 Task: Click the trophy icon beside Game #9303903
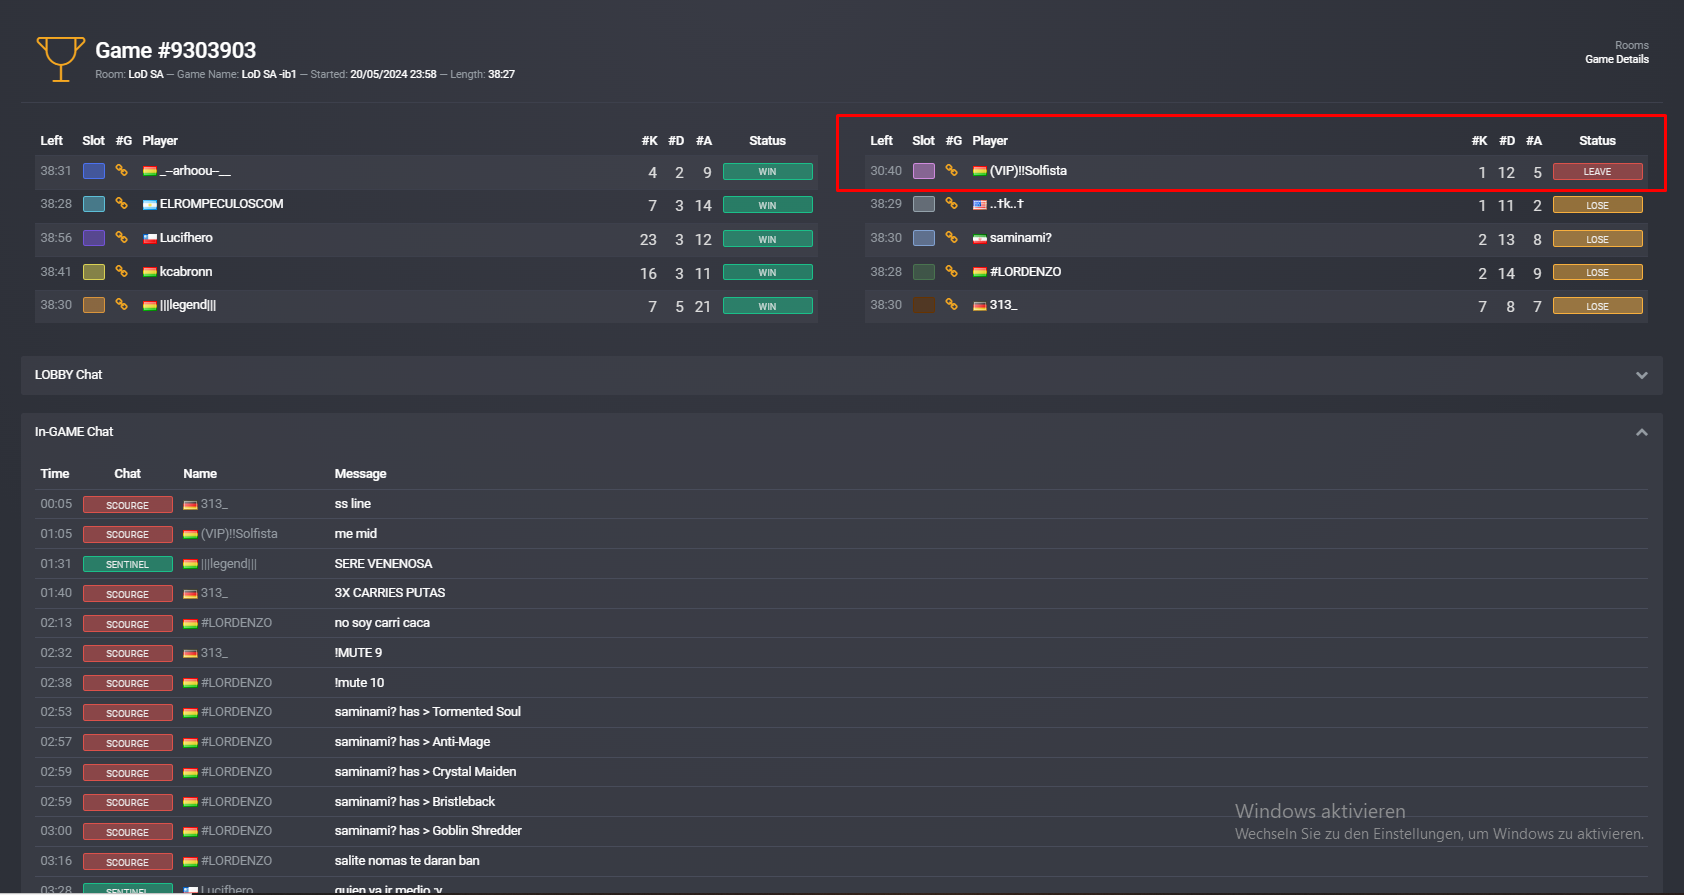pyautogui.click(x=60, y=59)
